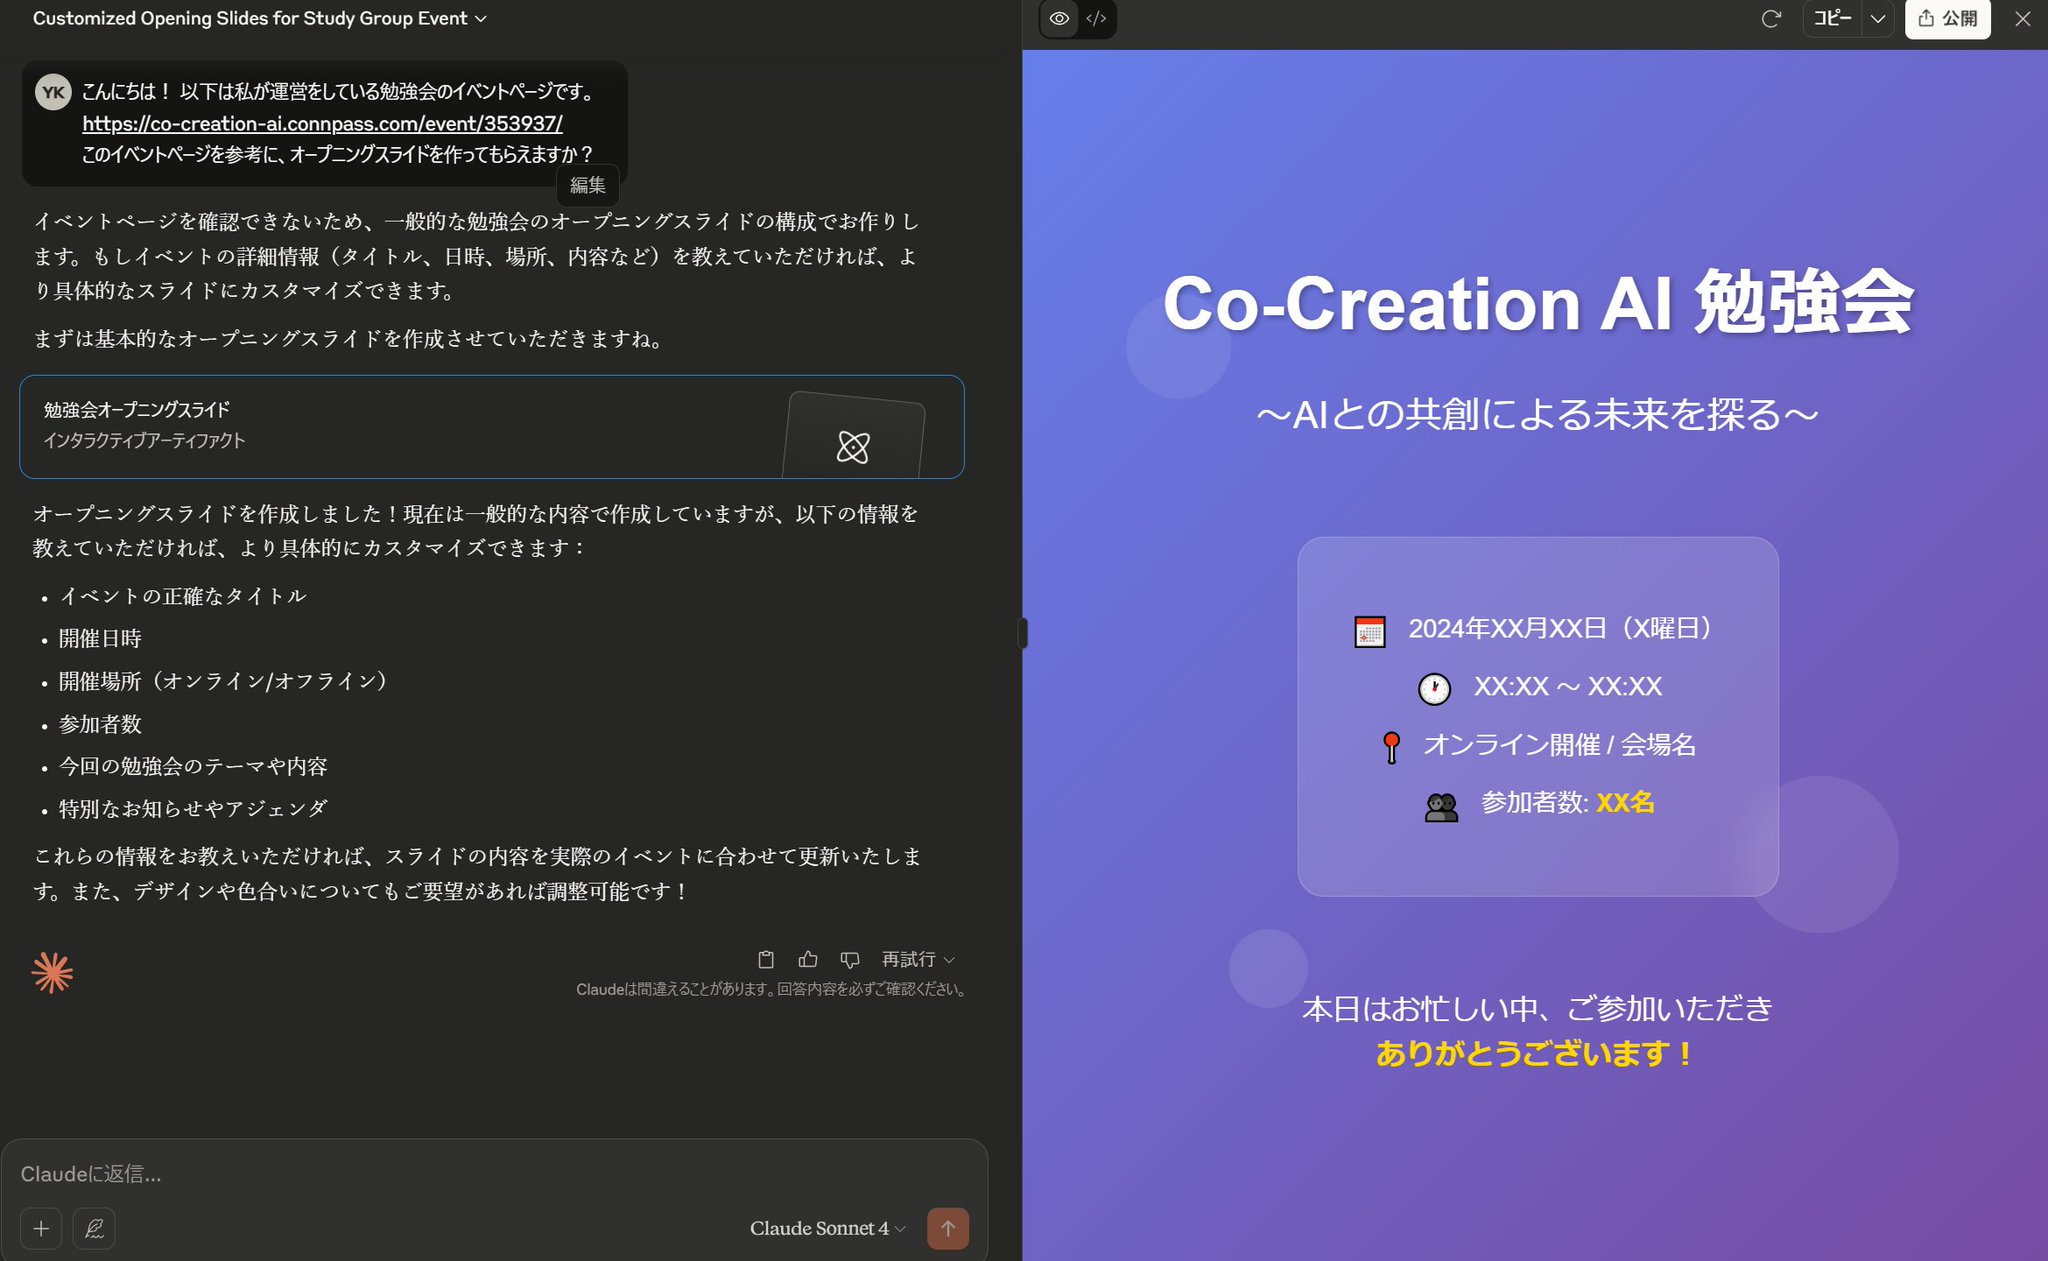Click the calendar emoji on slide
This screenshot has width=2048, height=1261.
point(1369,632)
